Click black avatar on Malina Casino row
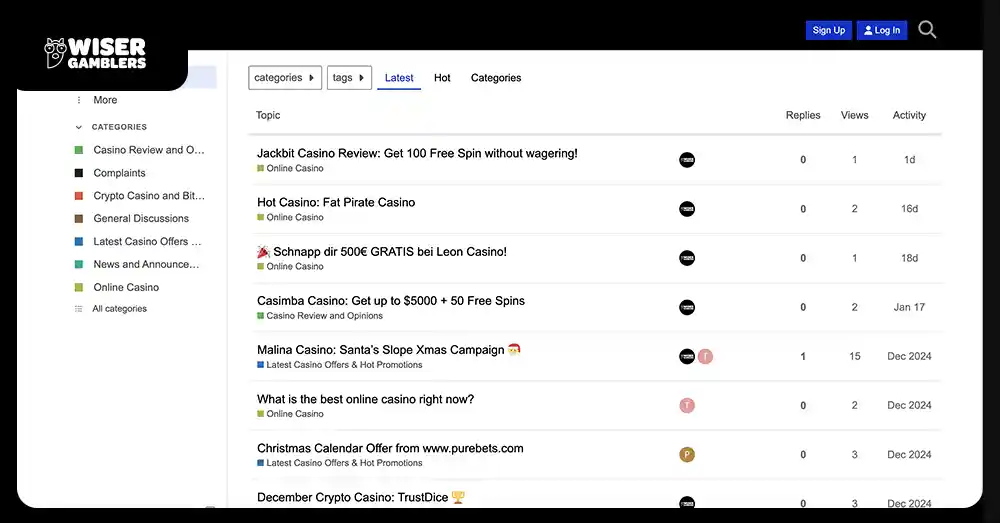The image size is (1000, 523). (x=687, y=356)
